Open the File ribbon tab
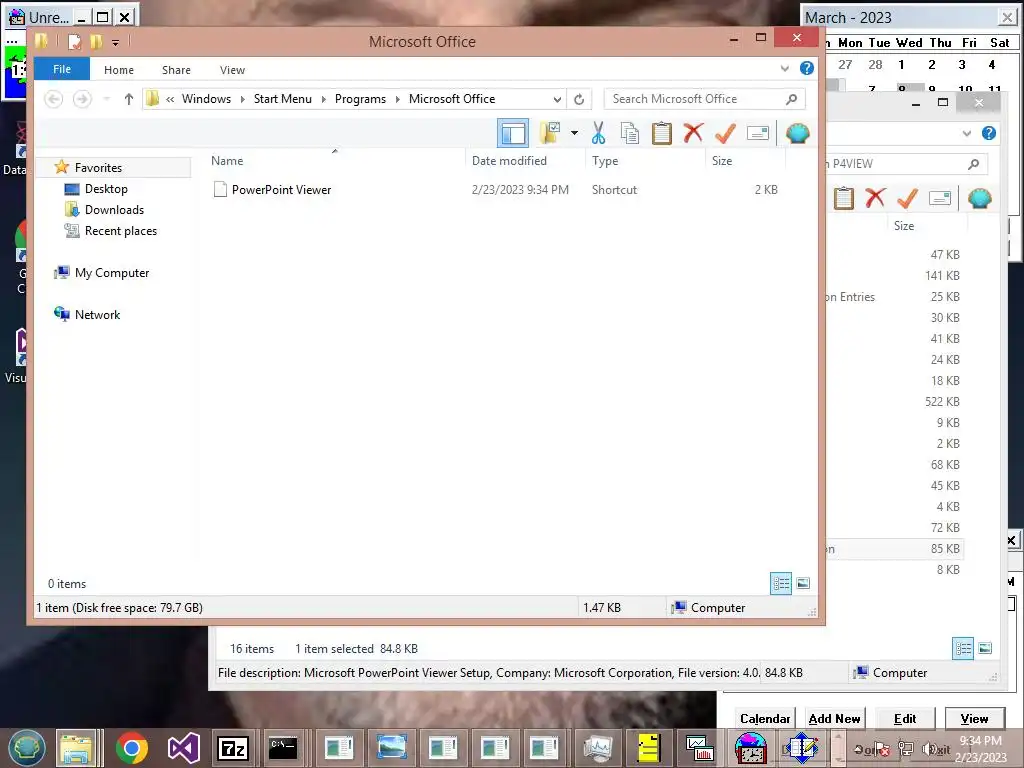The width and height of the screenshot is (1024, 768). (62, 69)
